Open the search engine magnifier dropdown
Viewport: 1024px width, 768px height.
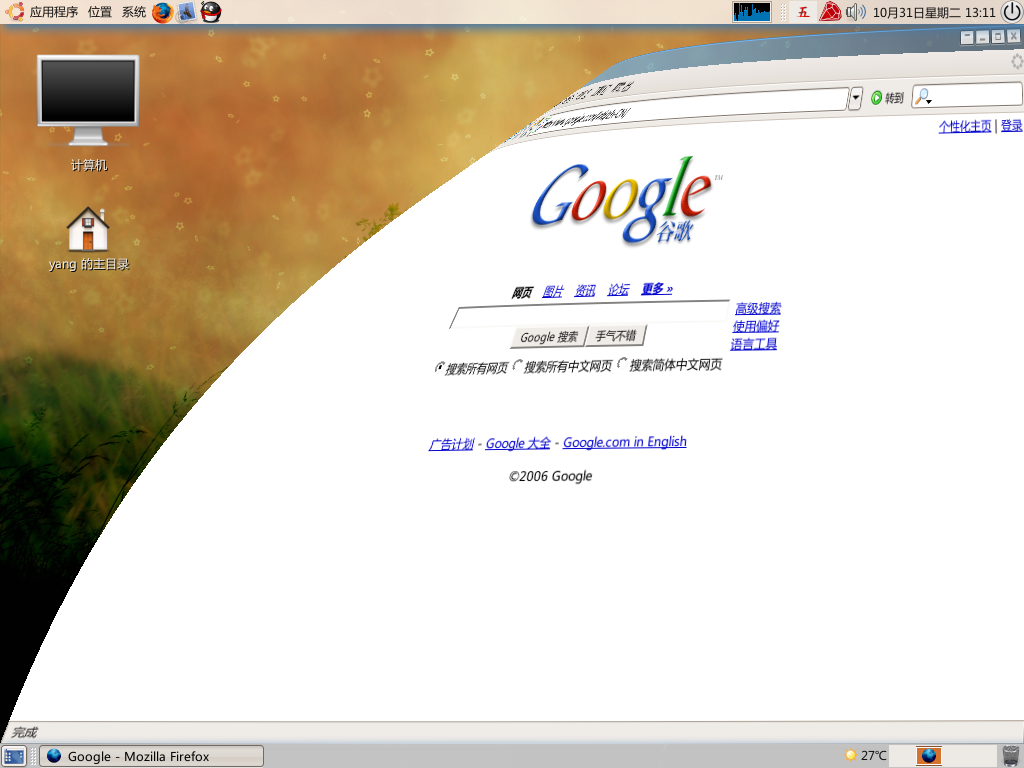(x=923, y=97)
